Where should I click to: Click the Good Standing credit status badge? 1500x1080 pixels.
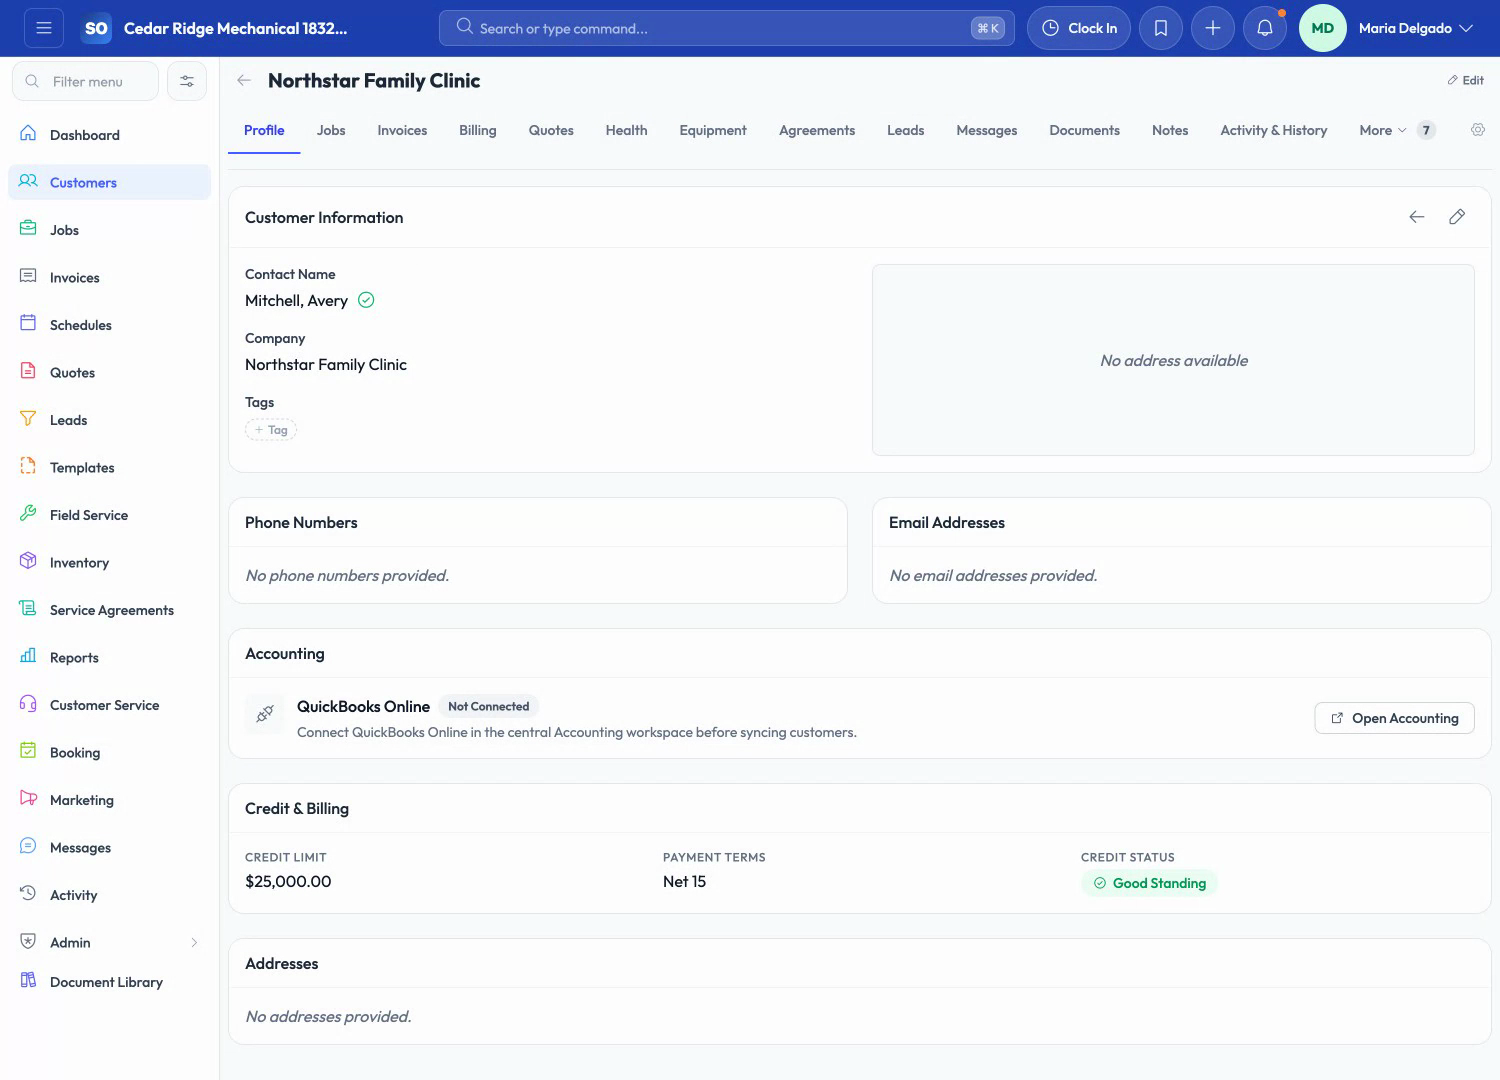pyautogui.click(x=1150, y=883)
